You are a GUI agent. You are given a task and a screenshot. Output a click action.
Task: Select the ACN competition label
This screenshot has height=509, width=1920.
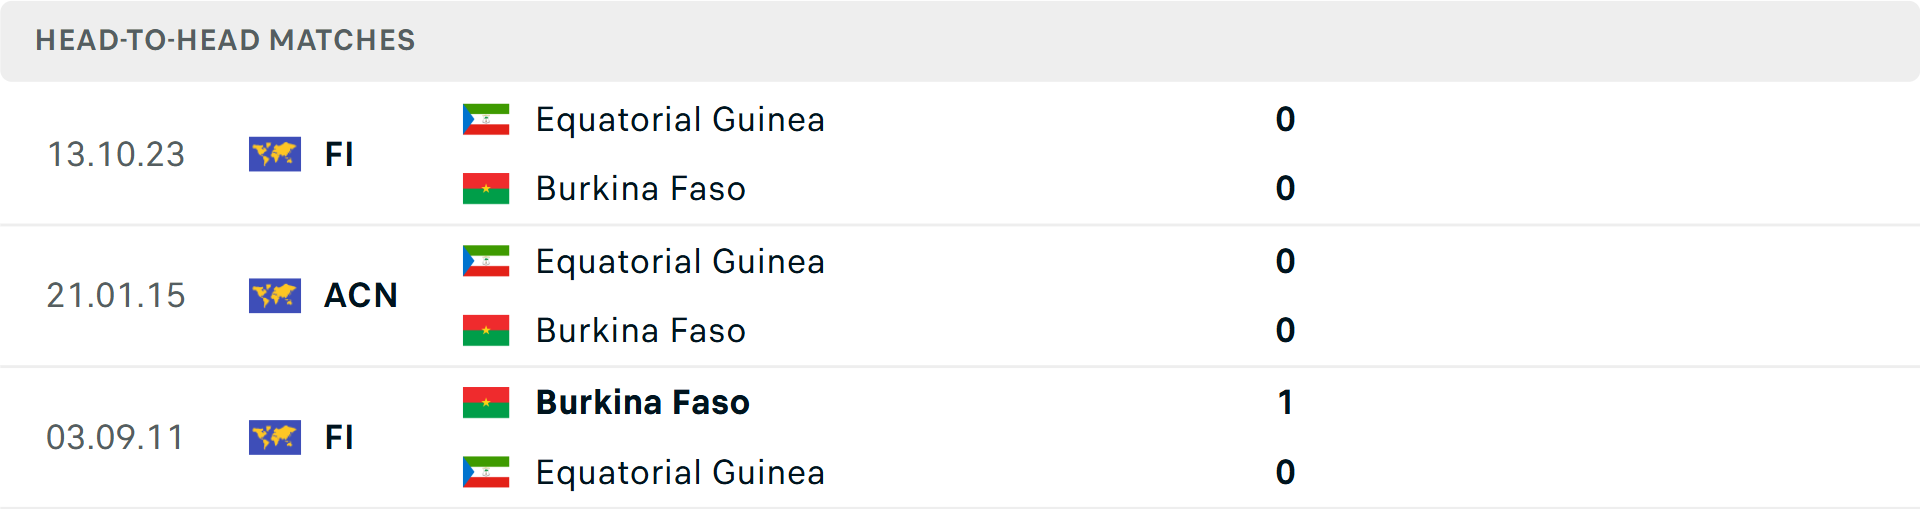tap(361, 296)
